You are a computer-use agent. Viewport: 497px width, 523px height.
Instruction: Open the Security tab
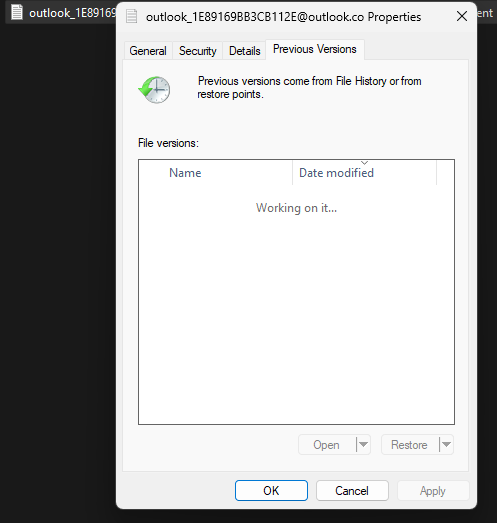[197, 51]
